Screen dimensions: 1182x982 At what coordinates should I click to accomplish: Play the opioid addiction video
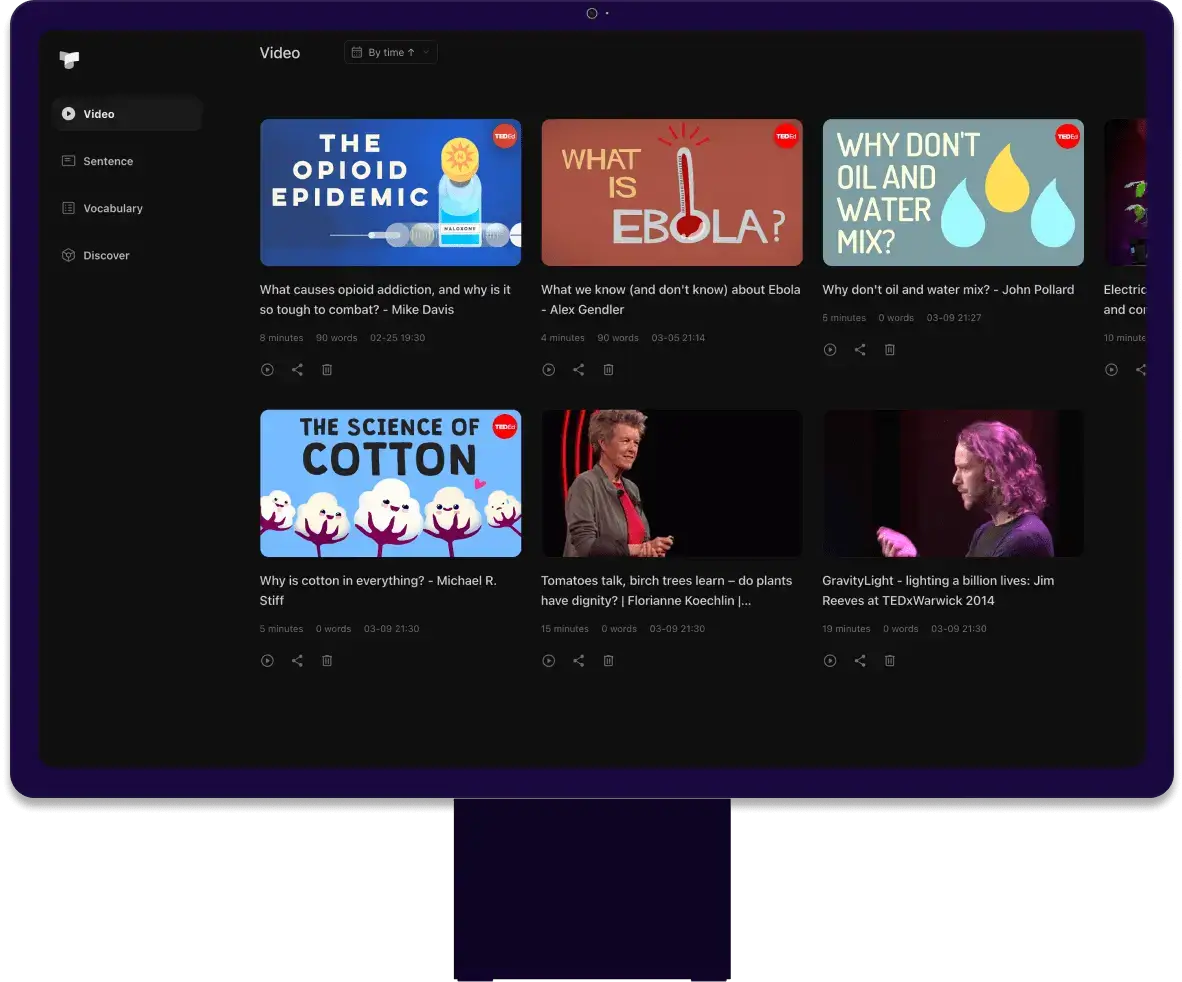(x=267, y=370)
